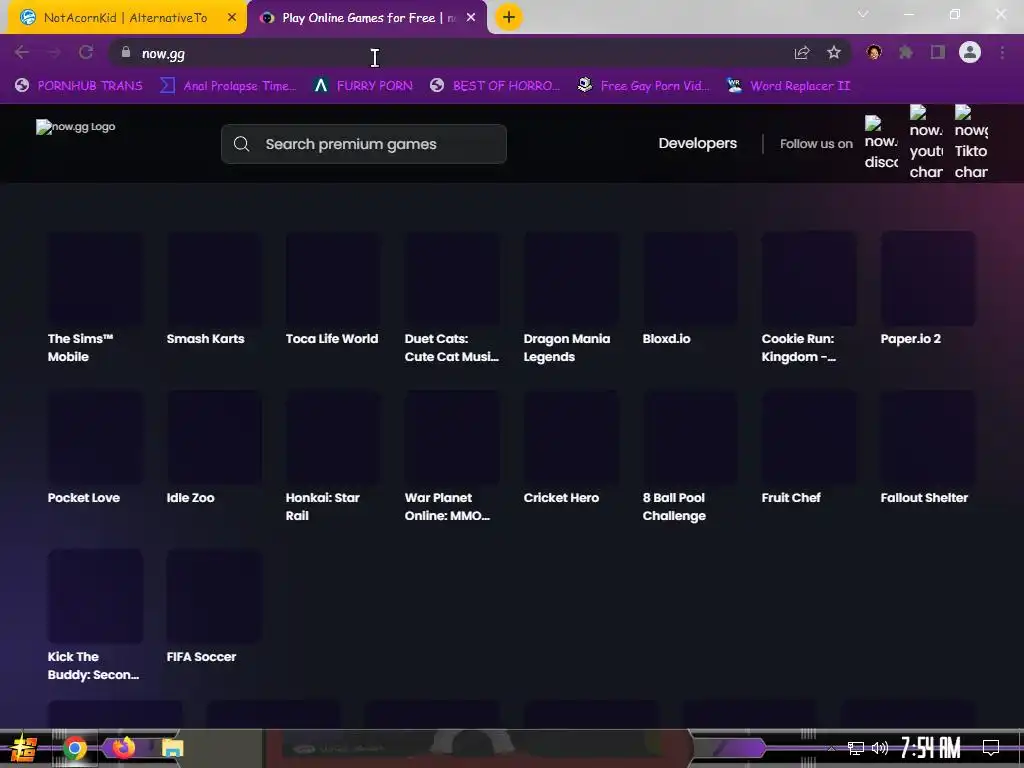This screenshot has width=1024, height=768.
Task: Click the Pocket Love game title
Action: point(84,498)
